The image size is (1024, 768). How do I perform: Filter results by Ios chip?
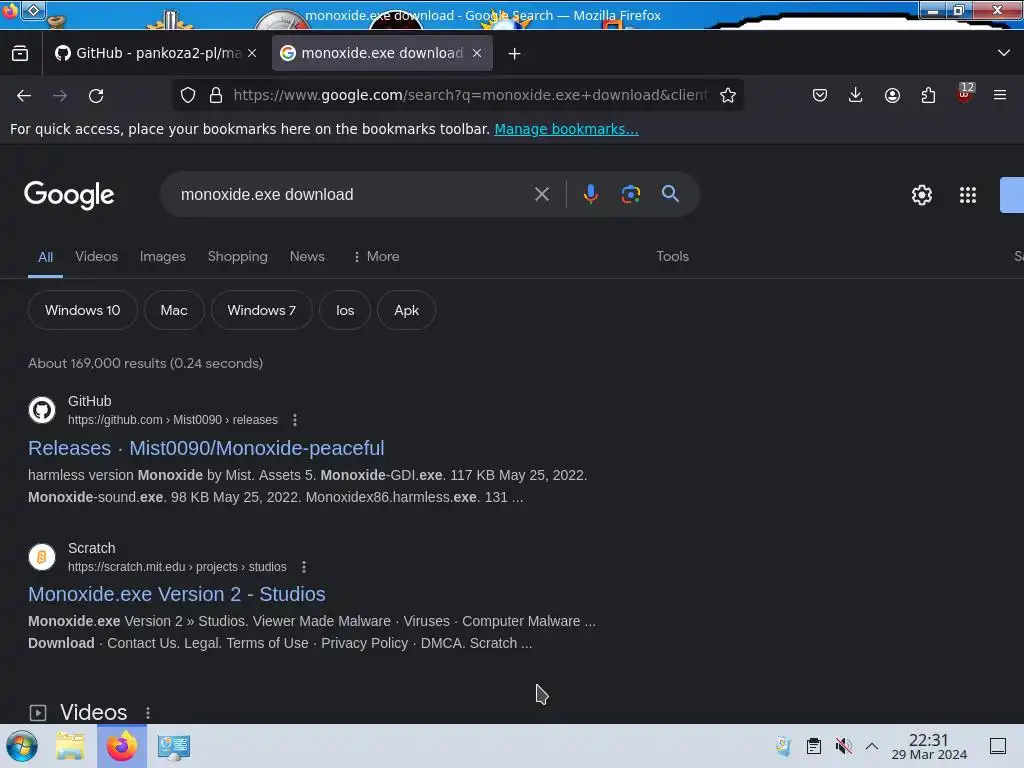click(x=345, y=310)
